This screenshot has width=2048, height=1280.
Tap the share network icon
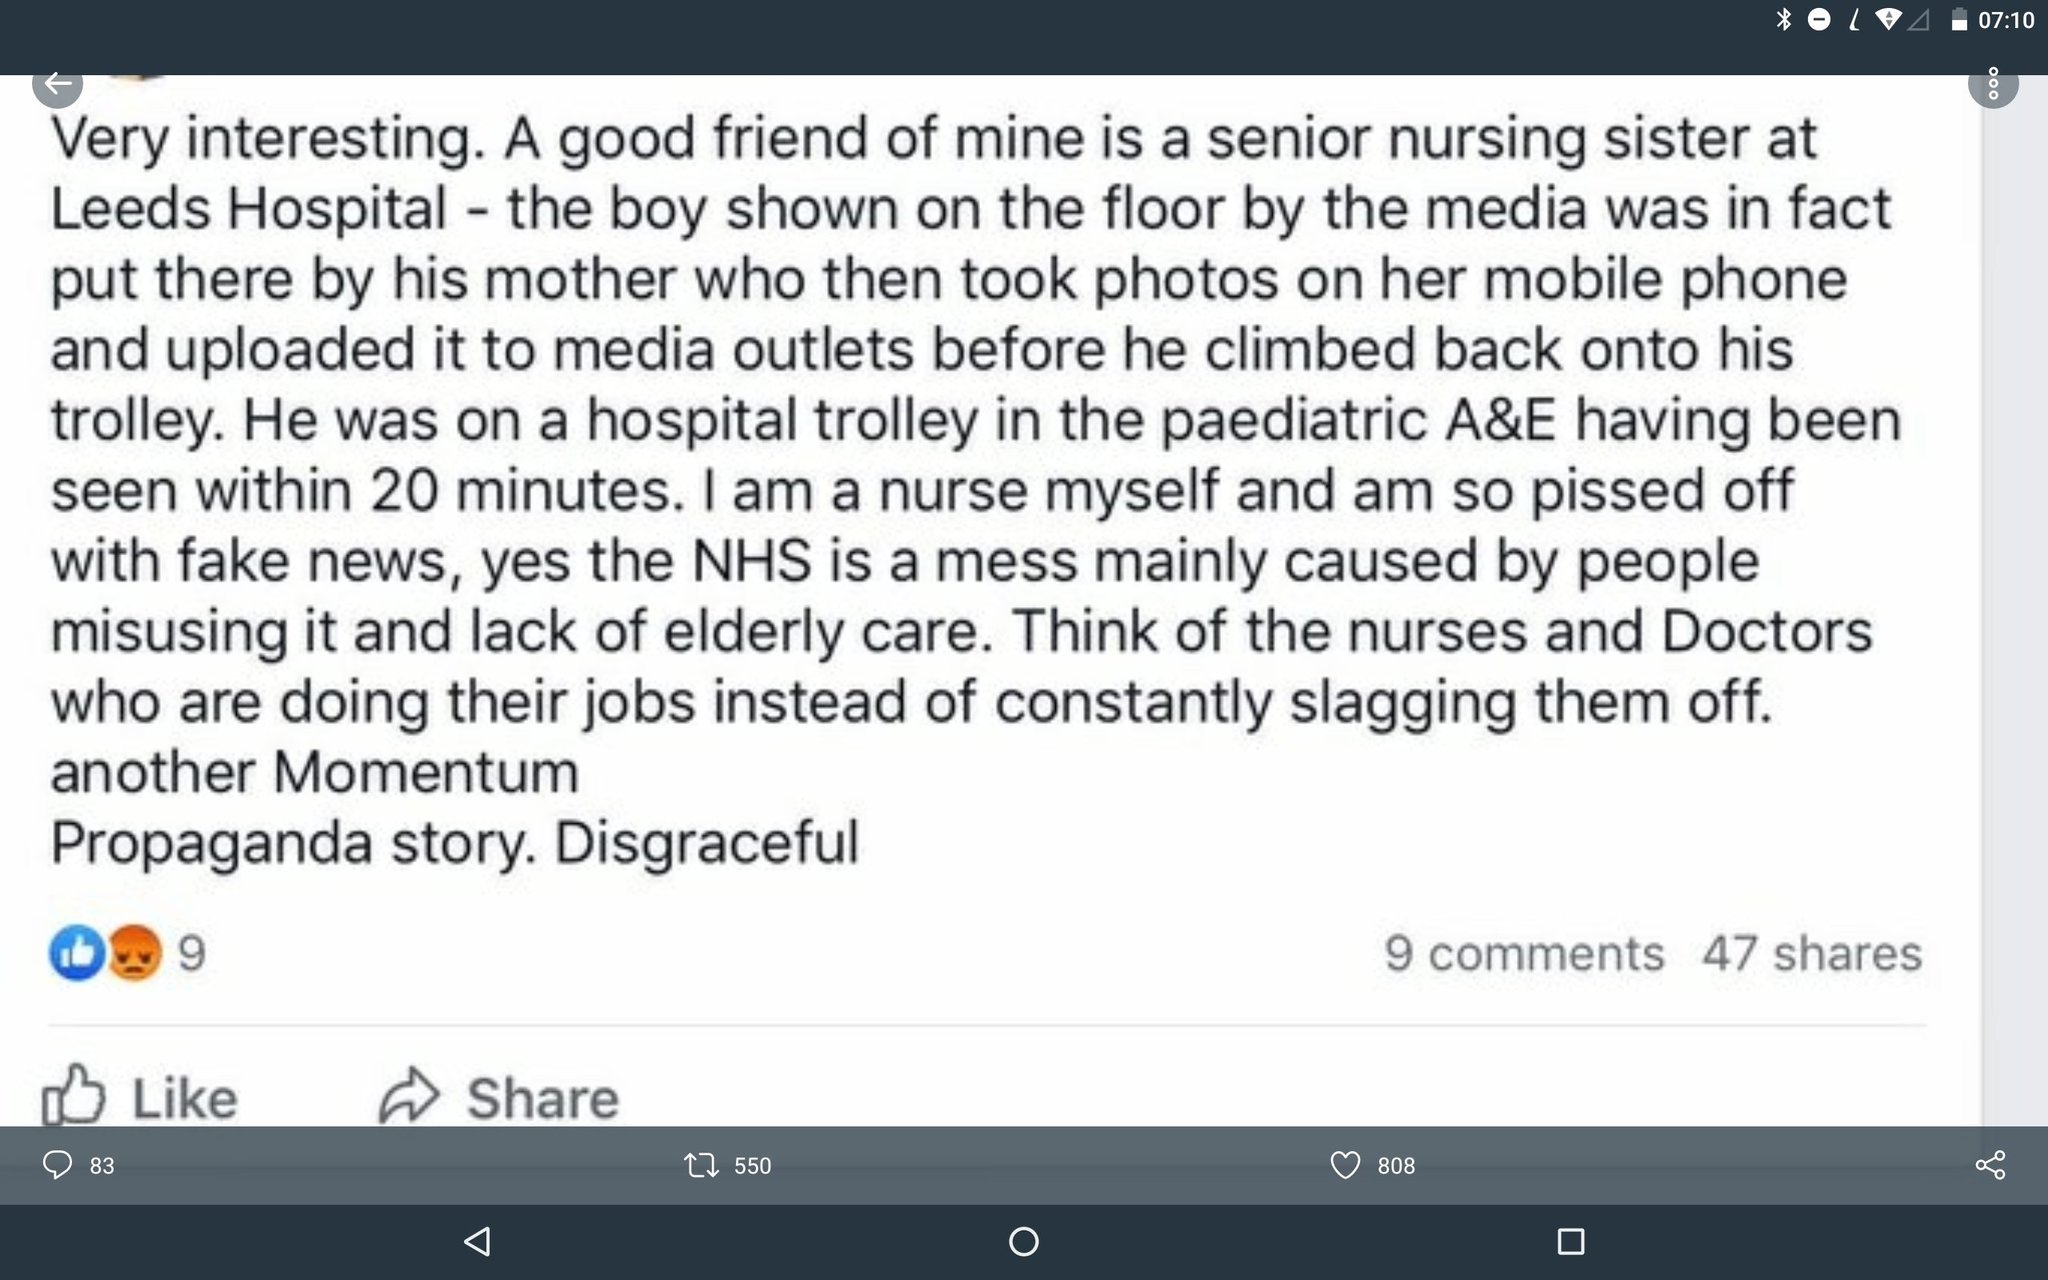coord(1990,1165)
